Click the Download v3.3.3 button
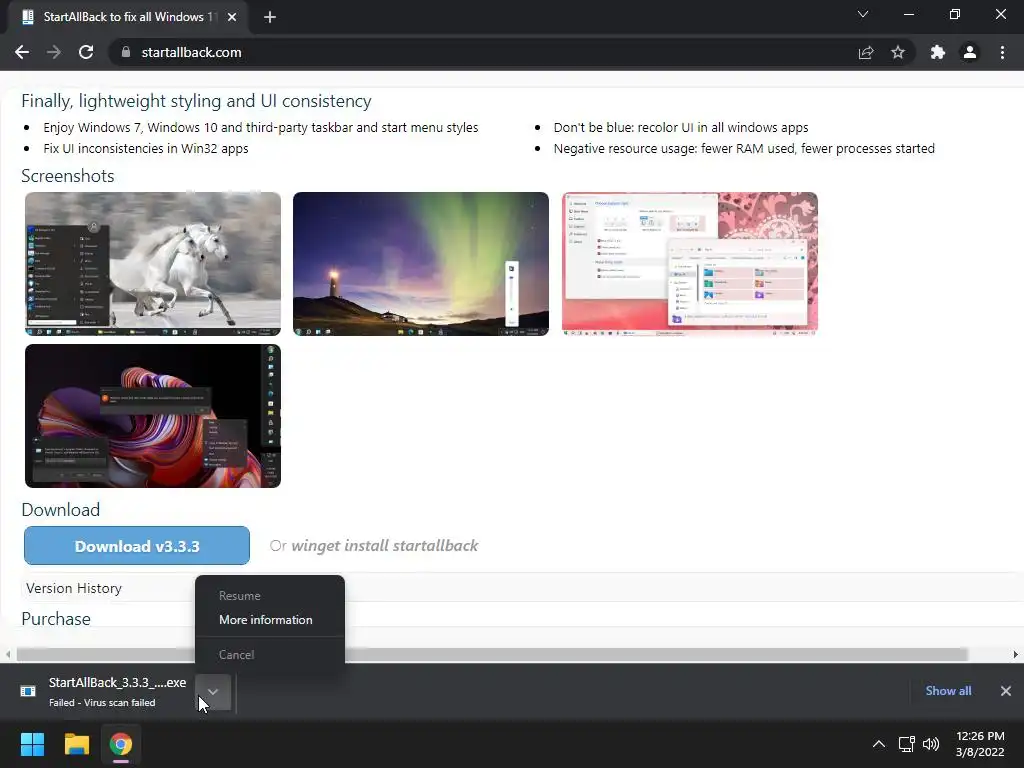Screen dimensions: 1024x768 click(x=136, y=546)
